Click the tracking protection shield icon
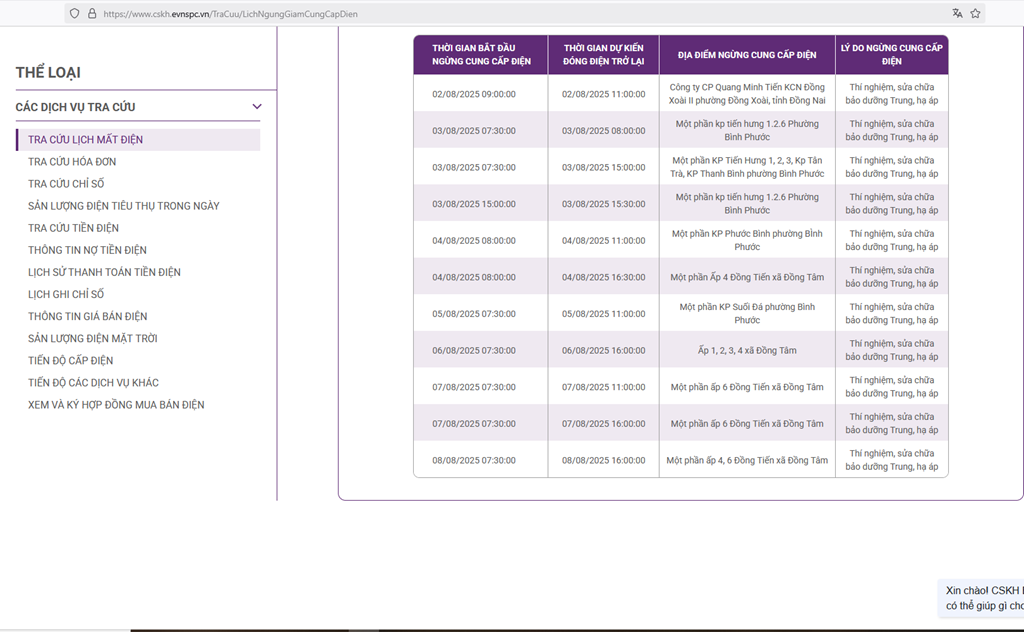 74,13
